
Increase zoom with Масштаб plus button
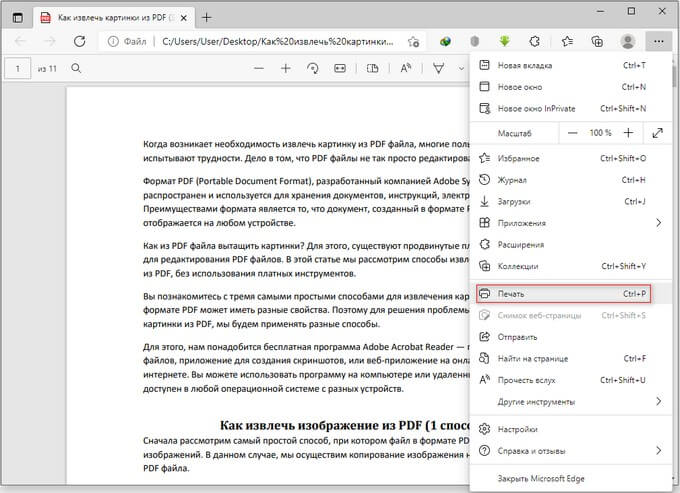[x=628, y=133]
